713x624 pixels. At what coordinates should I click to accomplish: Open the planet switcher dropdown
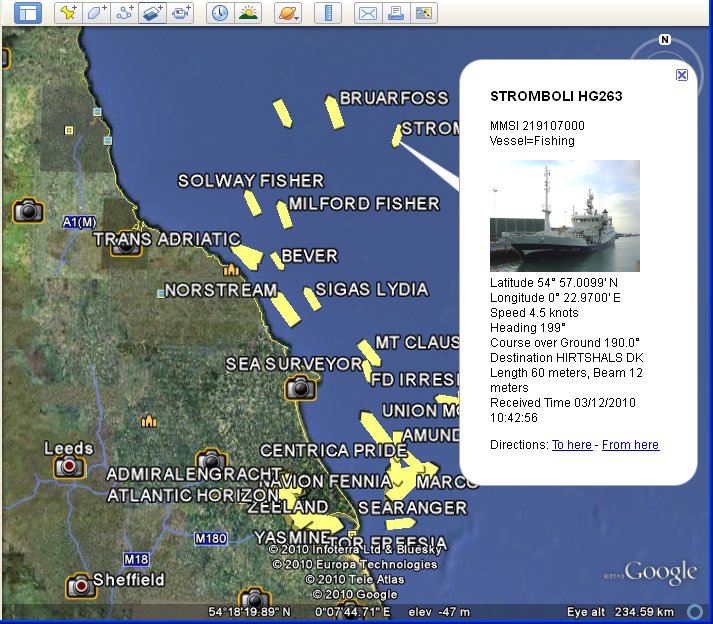coord(288,12)
